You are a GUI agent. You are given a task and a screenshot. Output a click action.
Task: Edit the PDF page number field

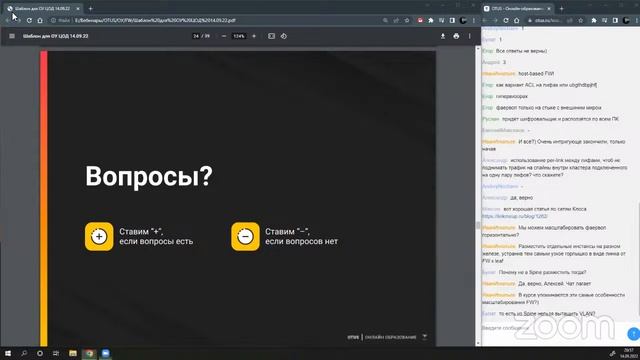pos(196,36)
